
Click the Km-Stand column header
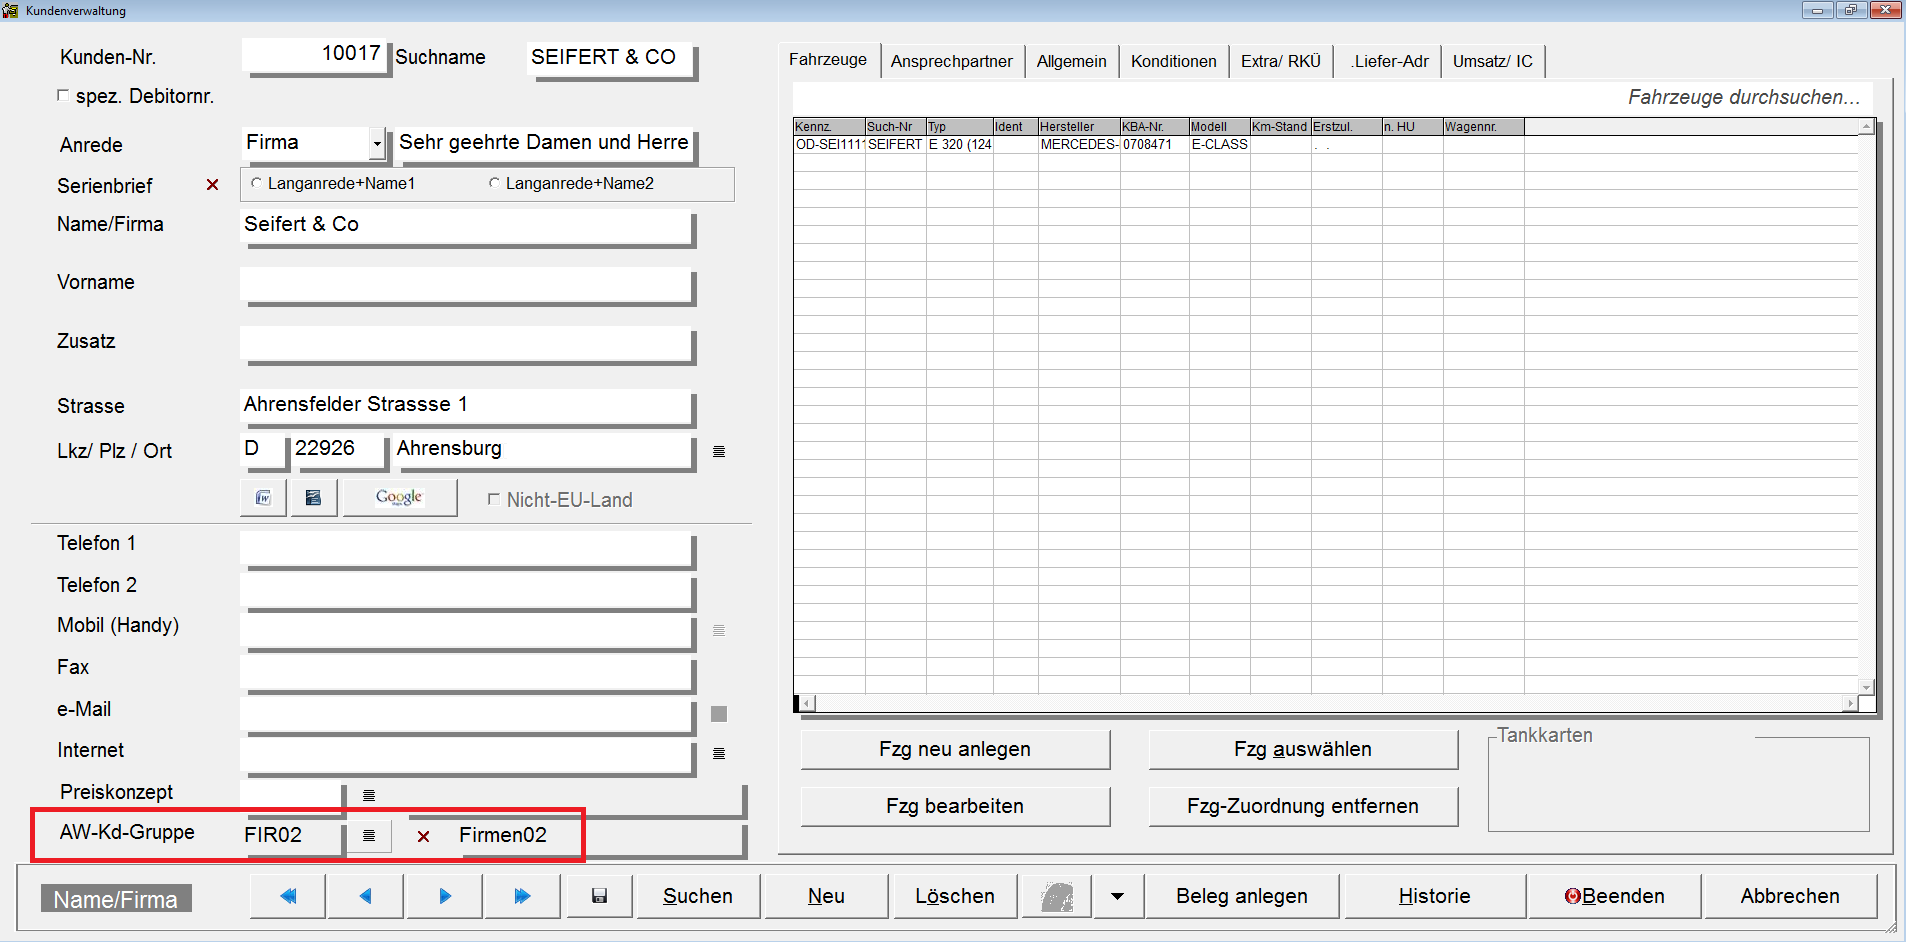pyautogui.click(x=1280, y=127)
